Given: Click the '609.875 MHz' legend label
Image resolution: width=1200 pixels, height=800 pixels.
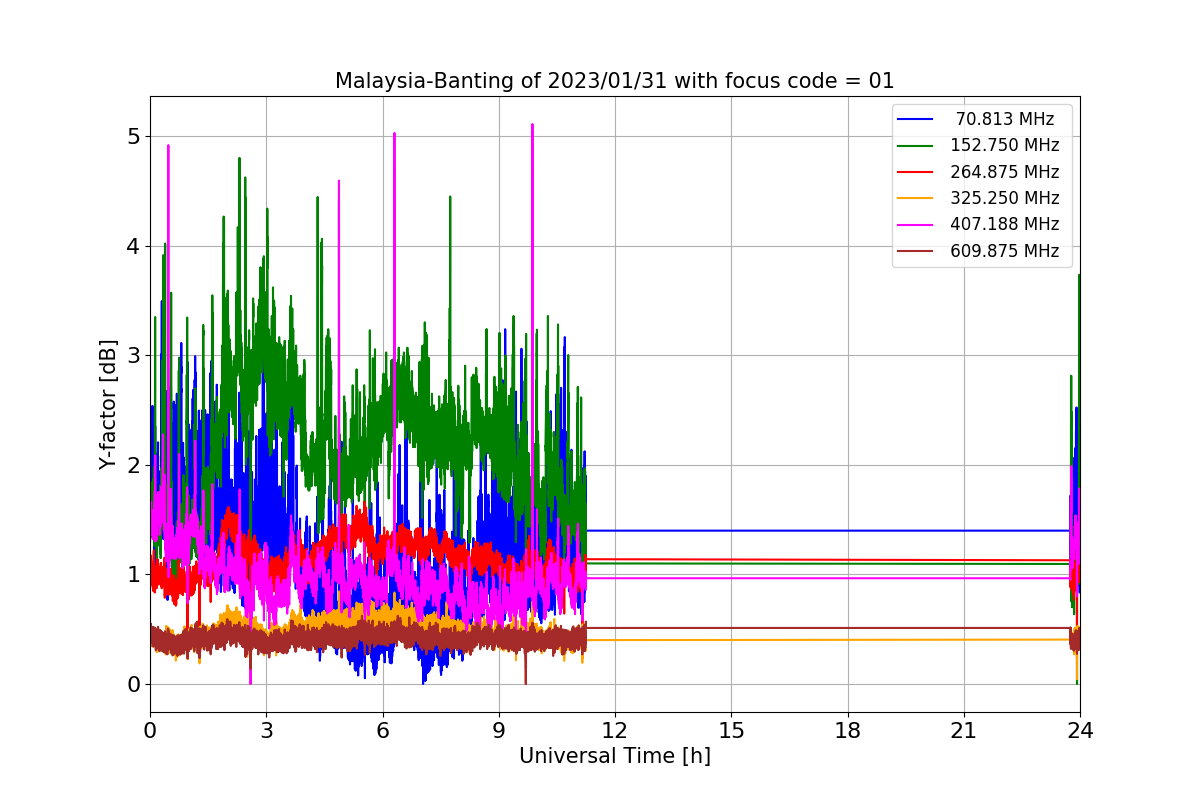Looking at the screenshot, I should tap(1005, 251).
